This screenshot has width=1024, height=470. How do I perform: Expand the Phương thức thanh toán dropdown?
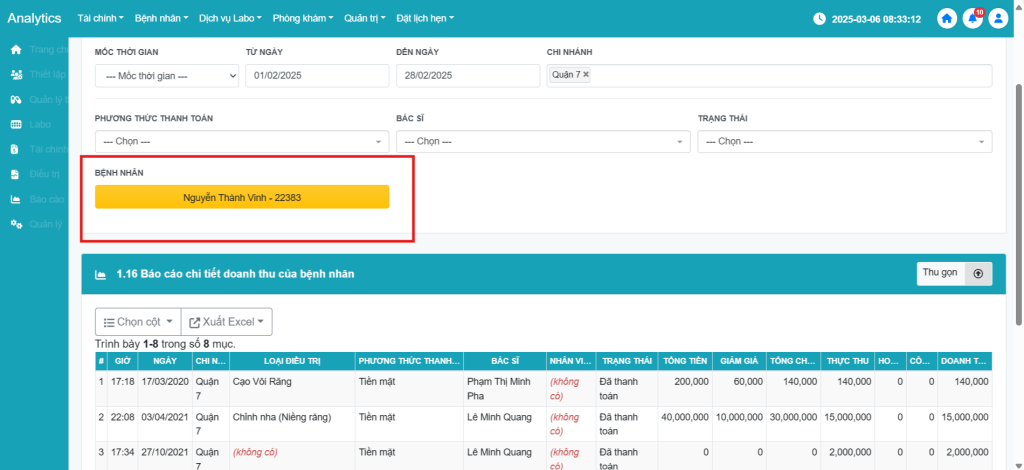tap(241, 142)
